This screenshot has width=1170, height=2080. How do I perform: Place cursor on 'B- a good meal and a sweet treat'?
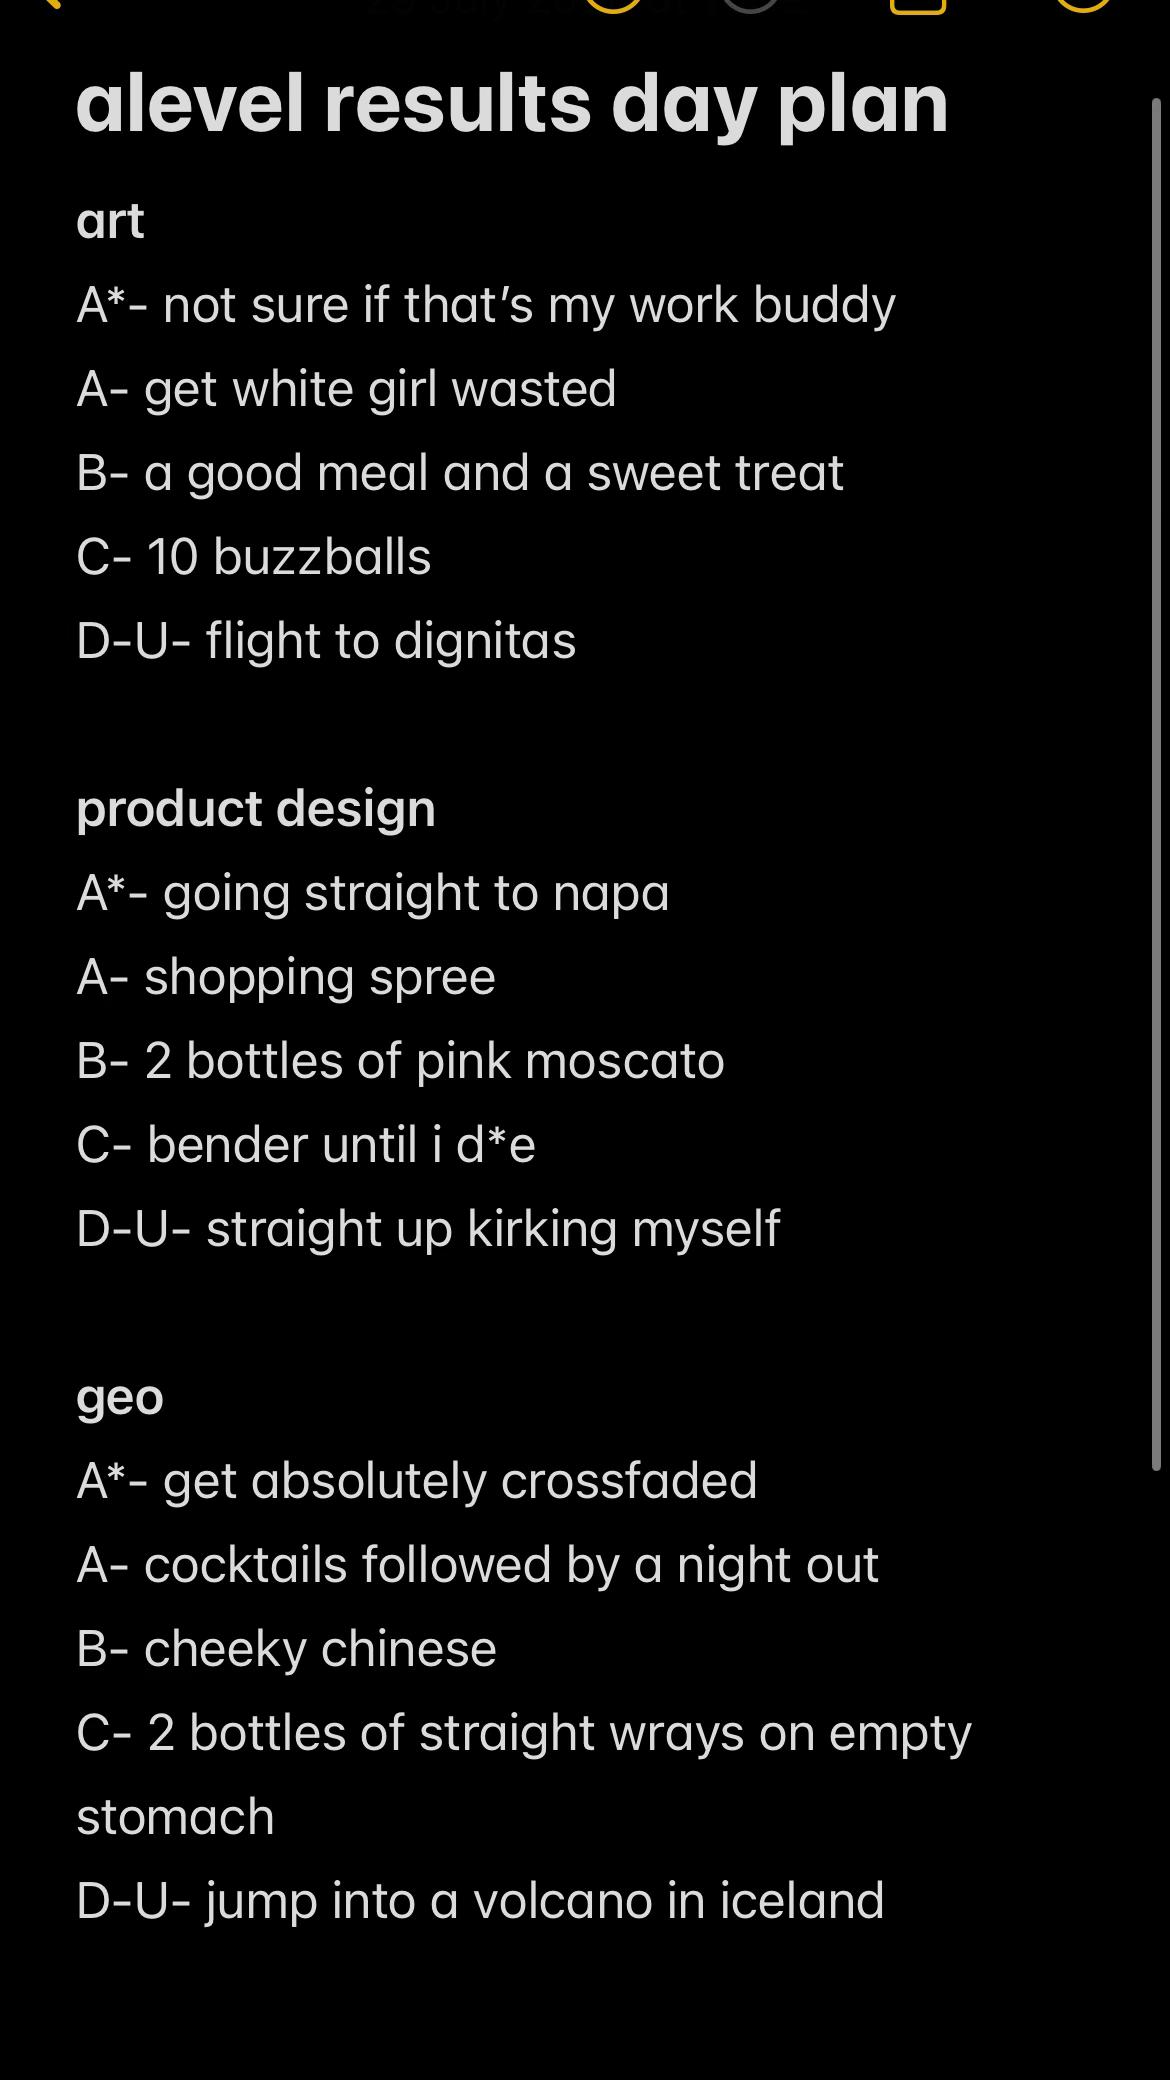pyautogui.click(x=460, y=473)
